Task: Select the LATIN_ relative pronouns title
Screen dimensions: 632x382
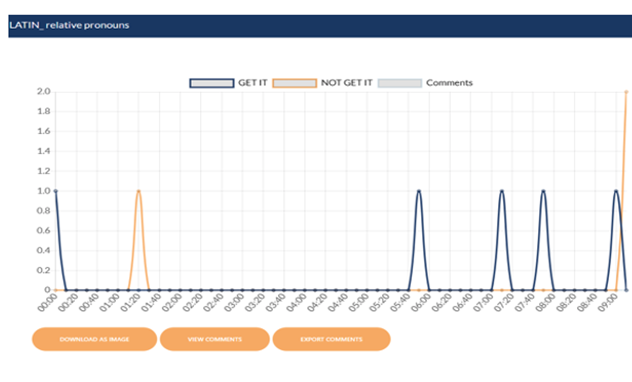Action: (69, 25)
